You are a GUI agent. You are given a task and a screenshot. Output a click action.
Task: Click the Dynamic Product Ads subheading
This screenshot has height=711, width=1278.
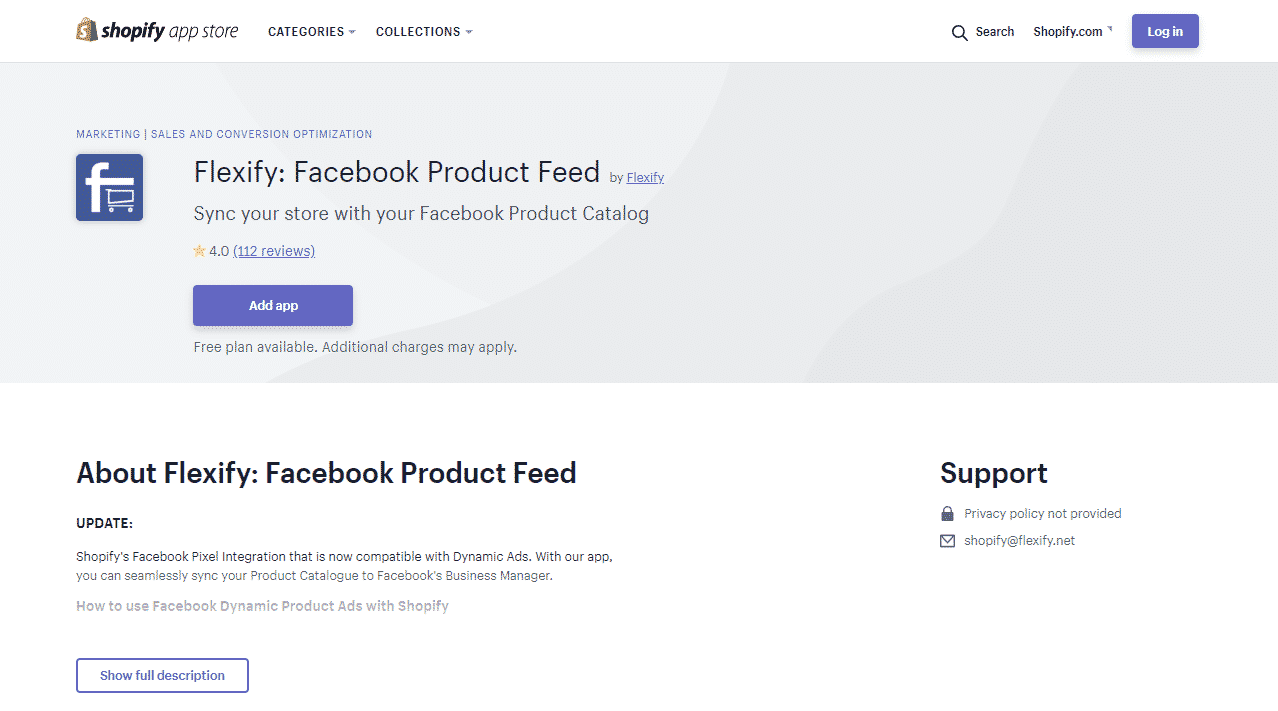click(262, 606)
